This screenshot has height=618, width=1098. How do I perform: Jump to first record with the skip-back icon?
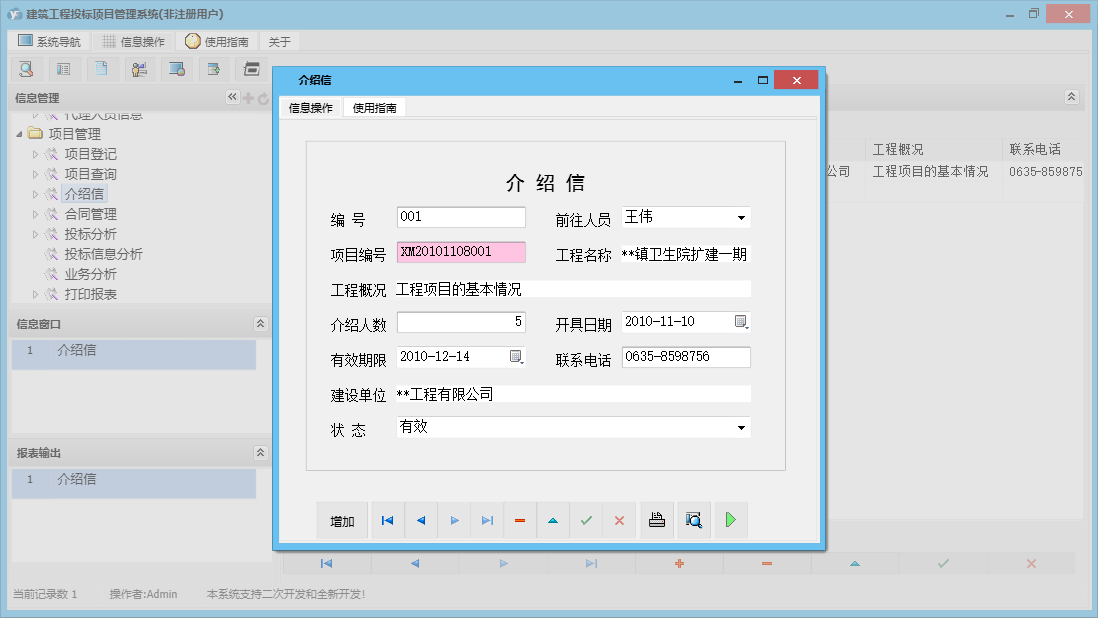click(387, 520)
